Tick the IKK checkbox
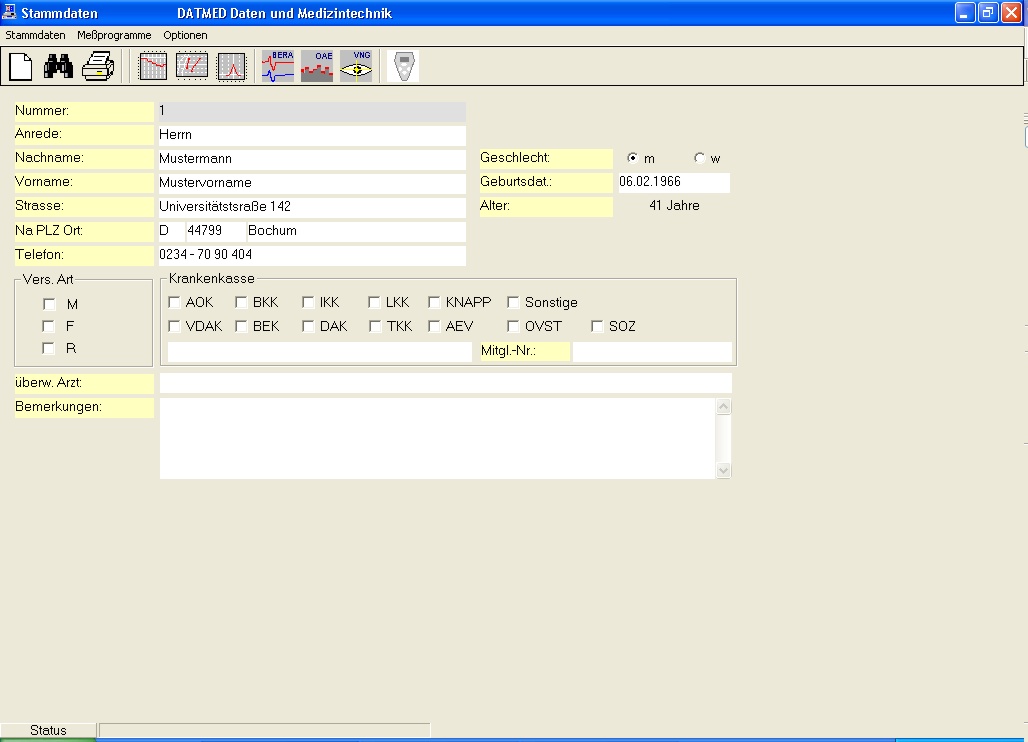Viewport: 1028px width, 742px height. coord(308,302)
